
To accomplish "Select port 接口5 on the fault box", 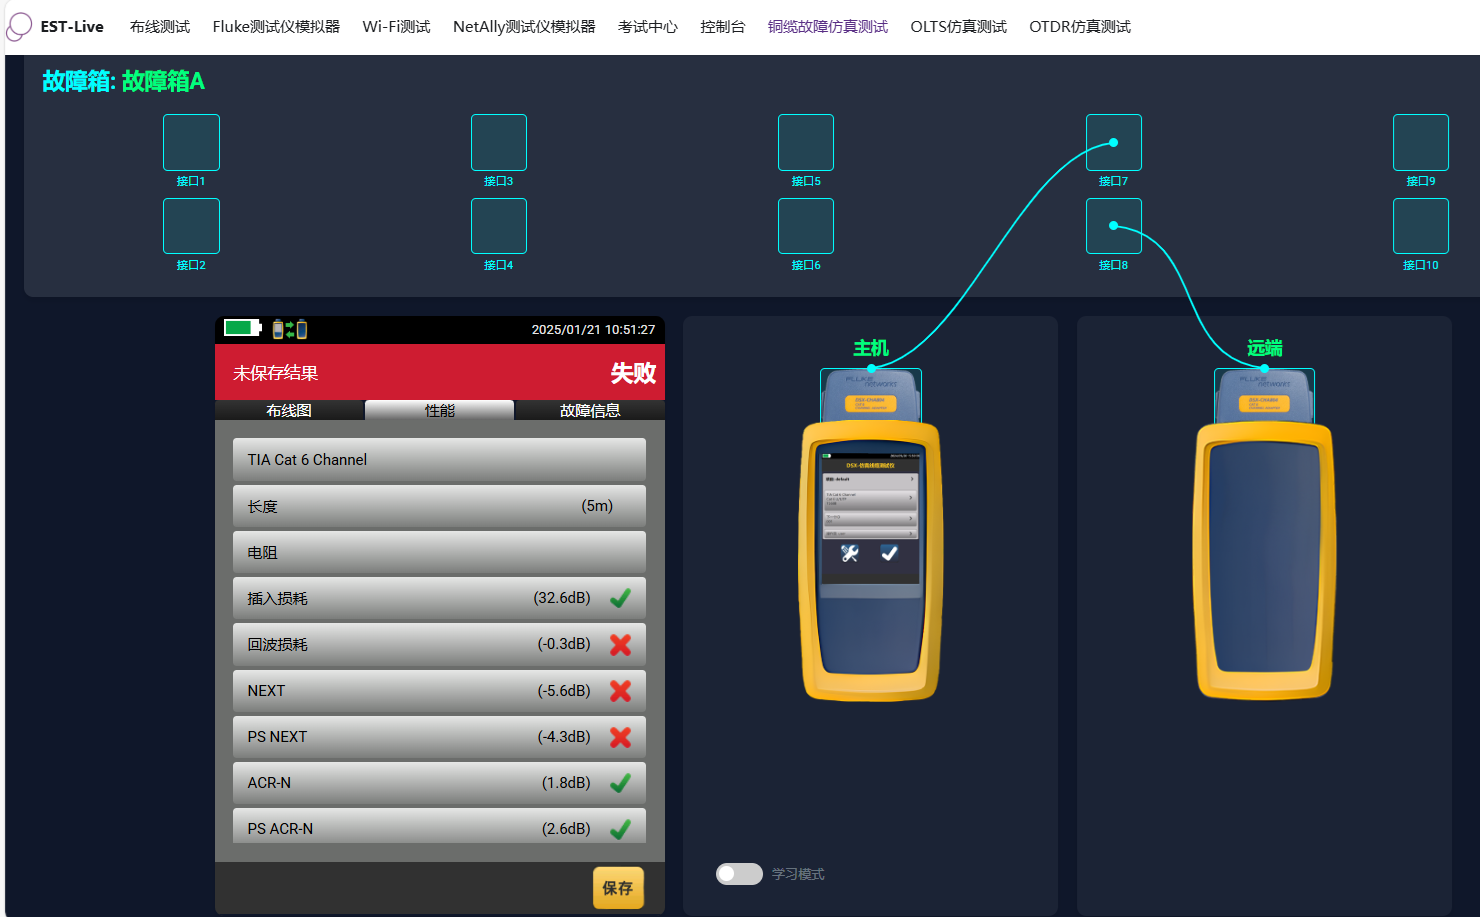I will coord(806,142).
